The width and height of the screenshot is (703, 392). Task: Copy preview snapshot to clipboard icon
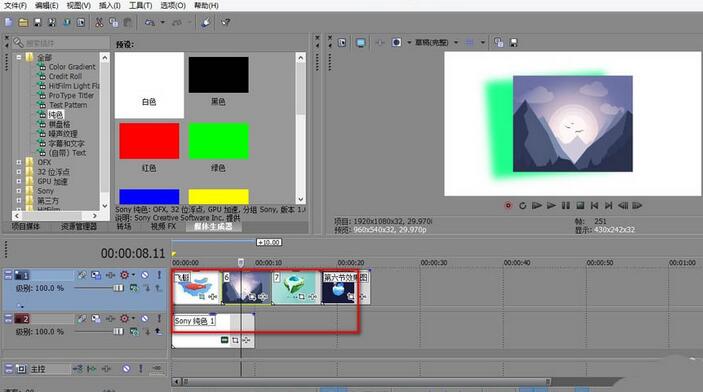pyautogui.click(x=499, y=43)
